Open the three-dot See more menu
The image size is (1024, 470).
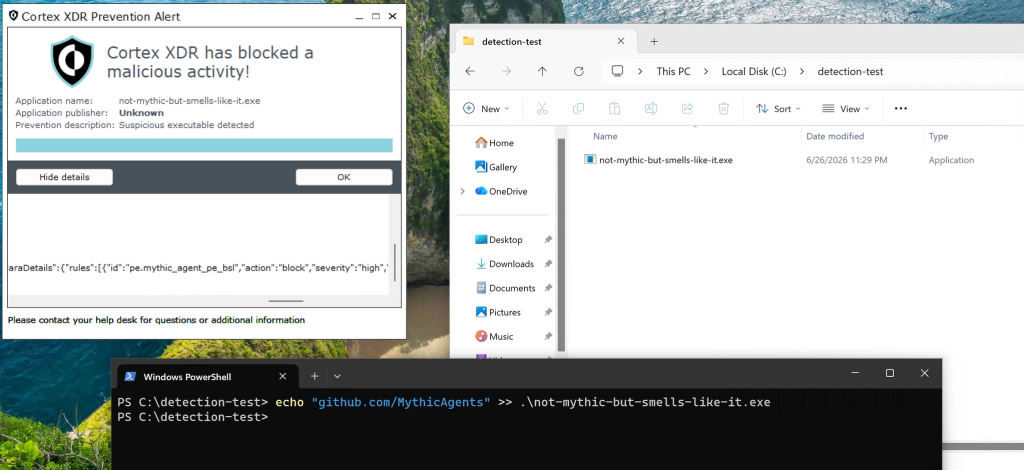(x=901, y=108)
